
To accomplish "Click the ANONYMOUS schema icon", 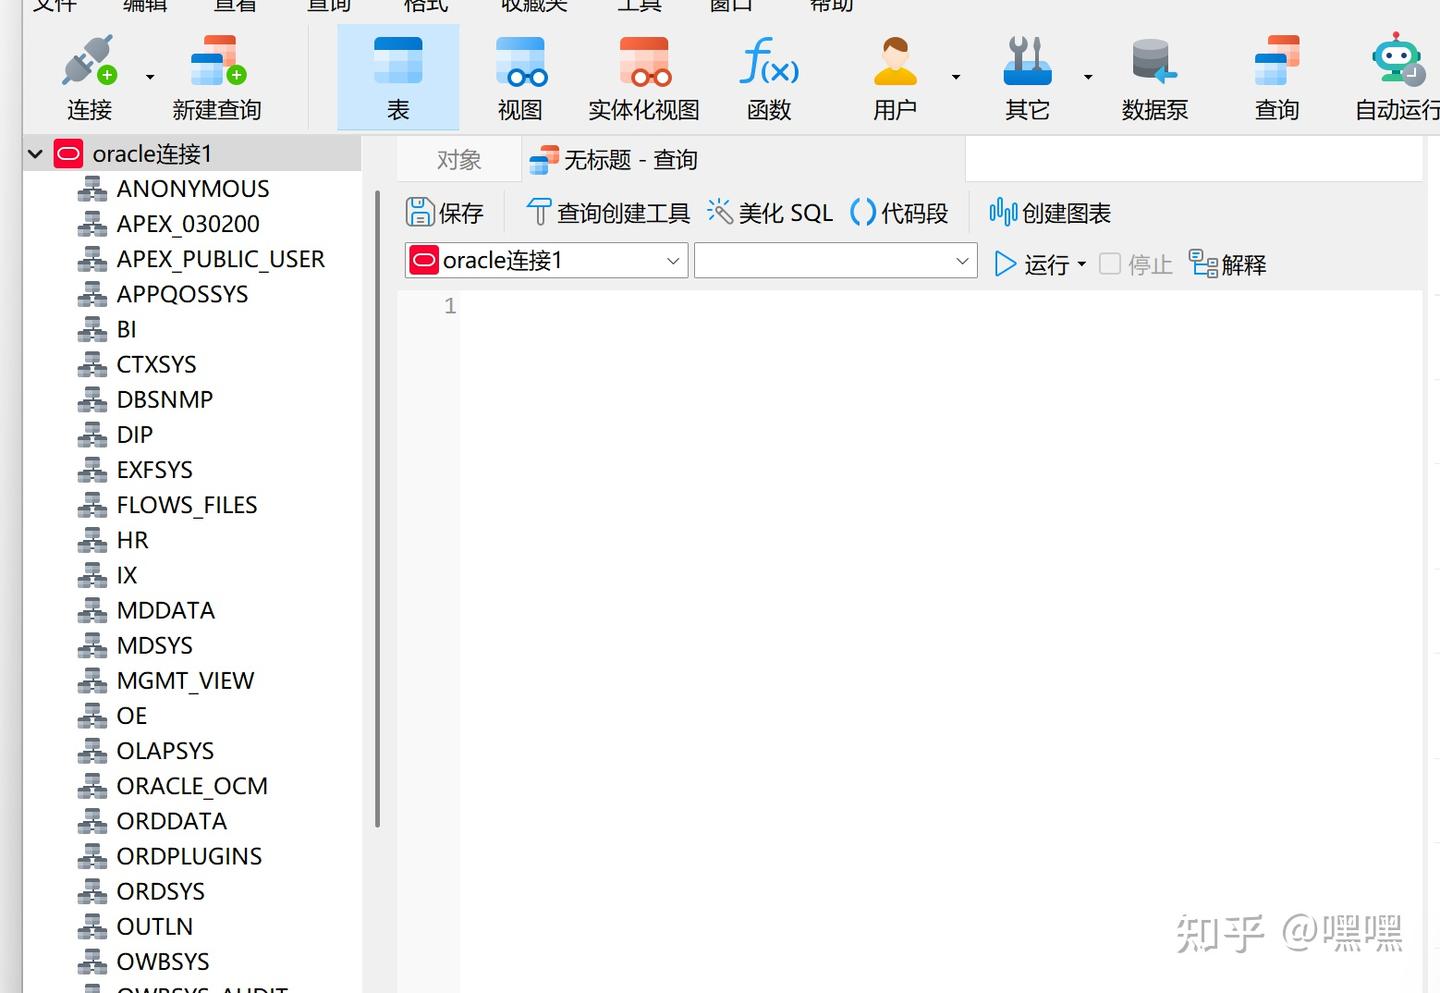I will [92, 189].
